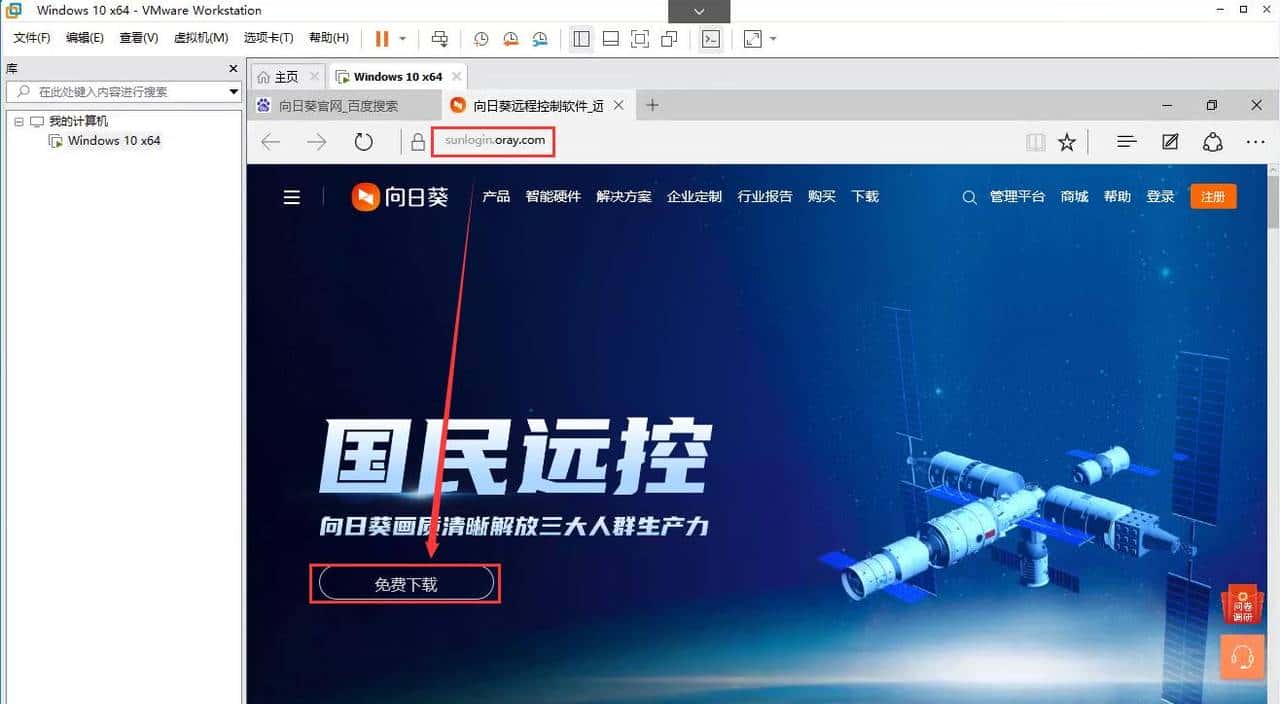1280x704 pixels.
Task: Take a snapshot of the virtual machine
Action: (481, 38)
